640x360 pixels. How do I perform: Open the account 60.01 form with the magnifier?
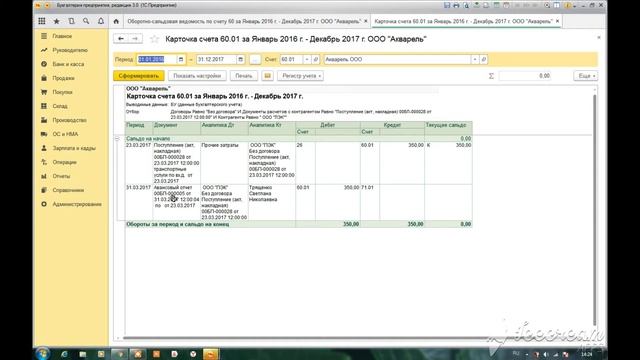316,60
